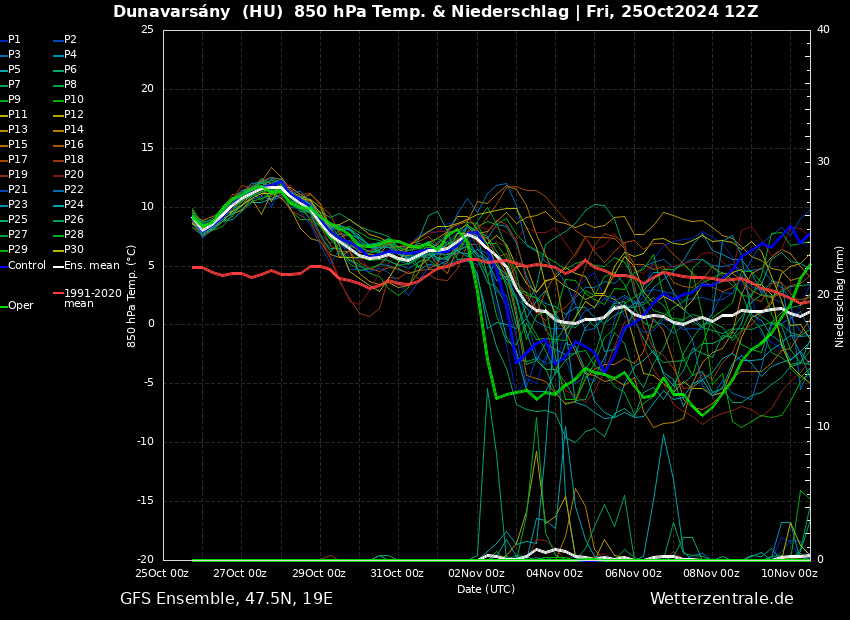Click the 06Nov 00z date tick label
This screenshot has height=620, width=850.
(x=633, y=574)
